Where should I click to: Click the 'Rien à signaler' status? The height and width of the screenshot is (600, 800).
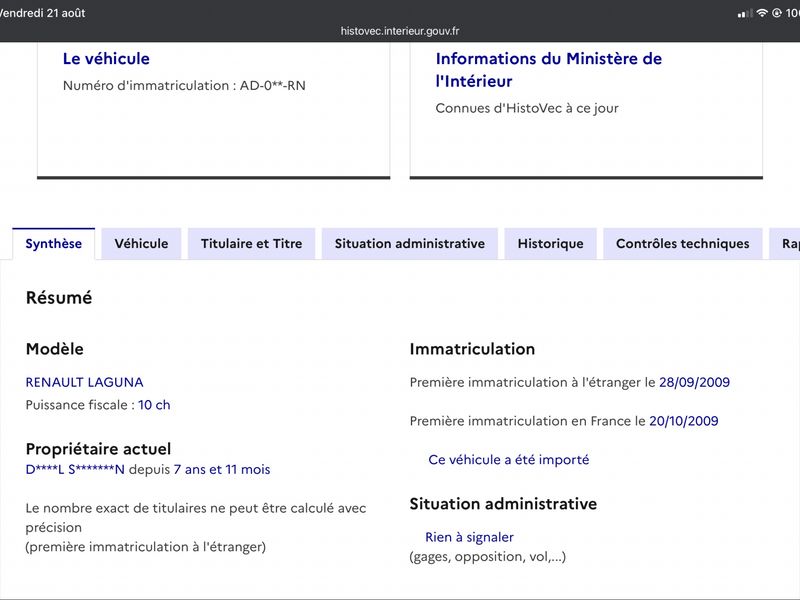click(x=469, y=537)
